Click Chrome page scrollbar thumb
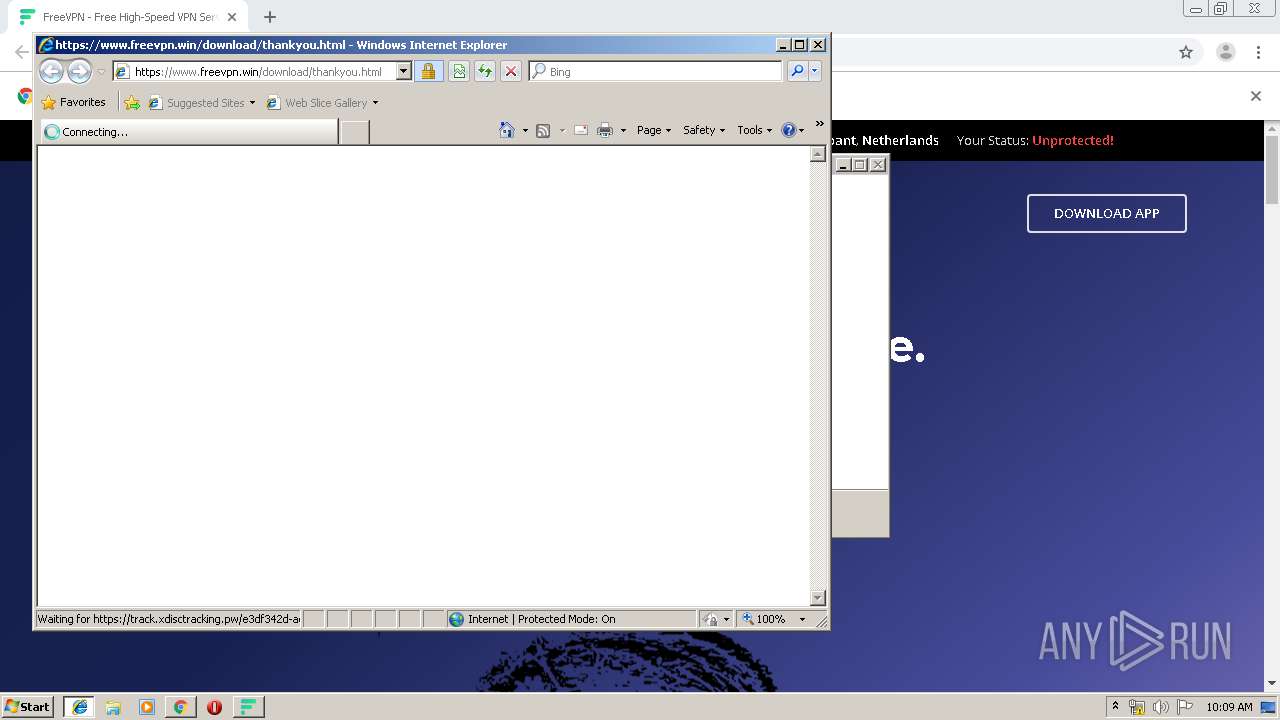The height and width of the screenshot is (720, 1280). pos(1272,168)
